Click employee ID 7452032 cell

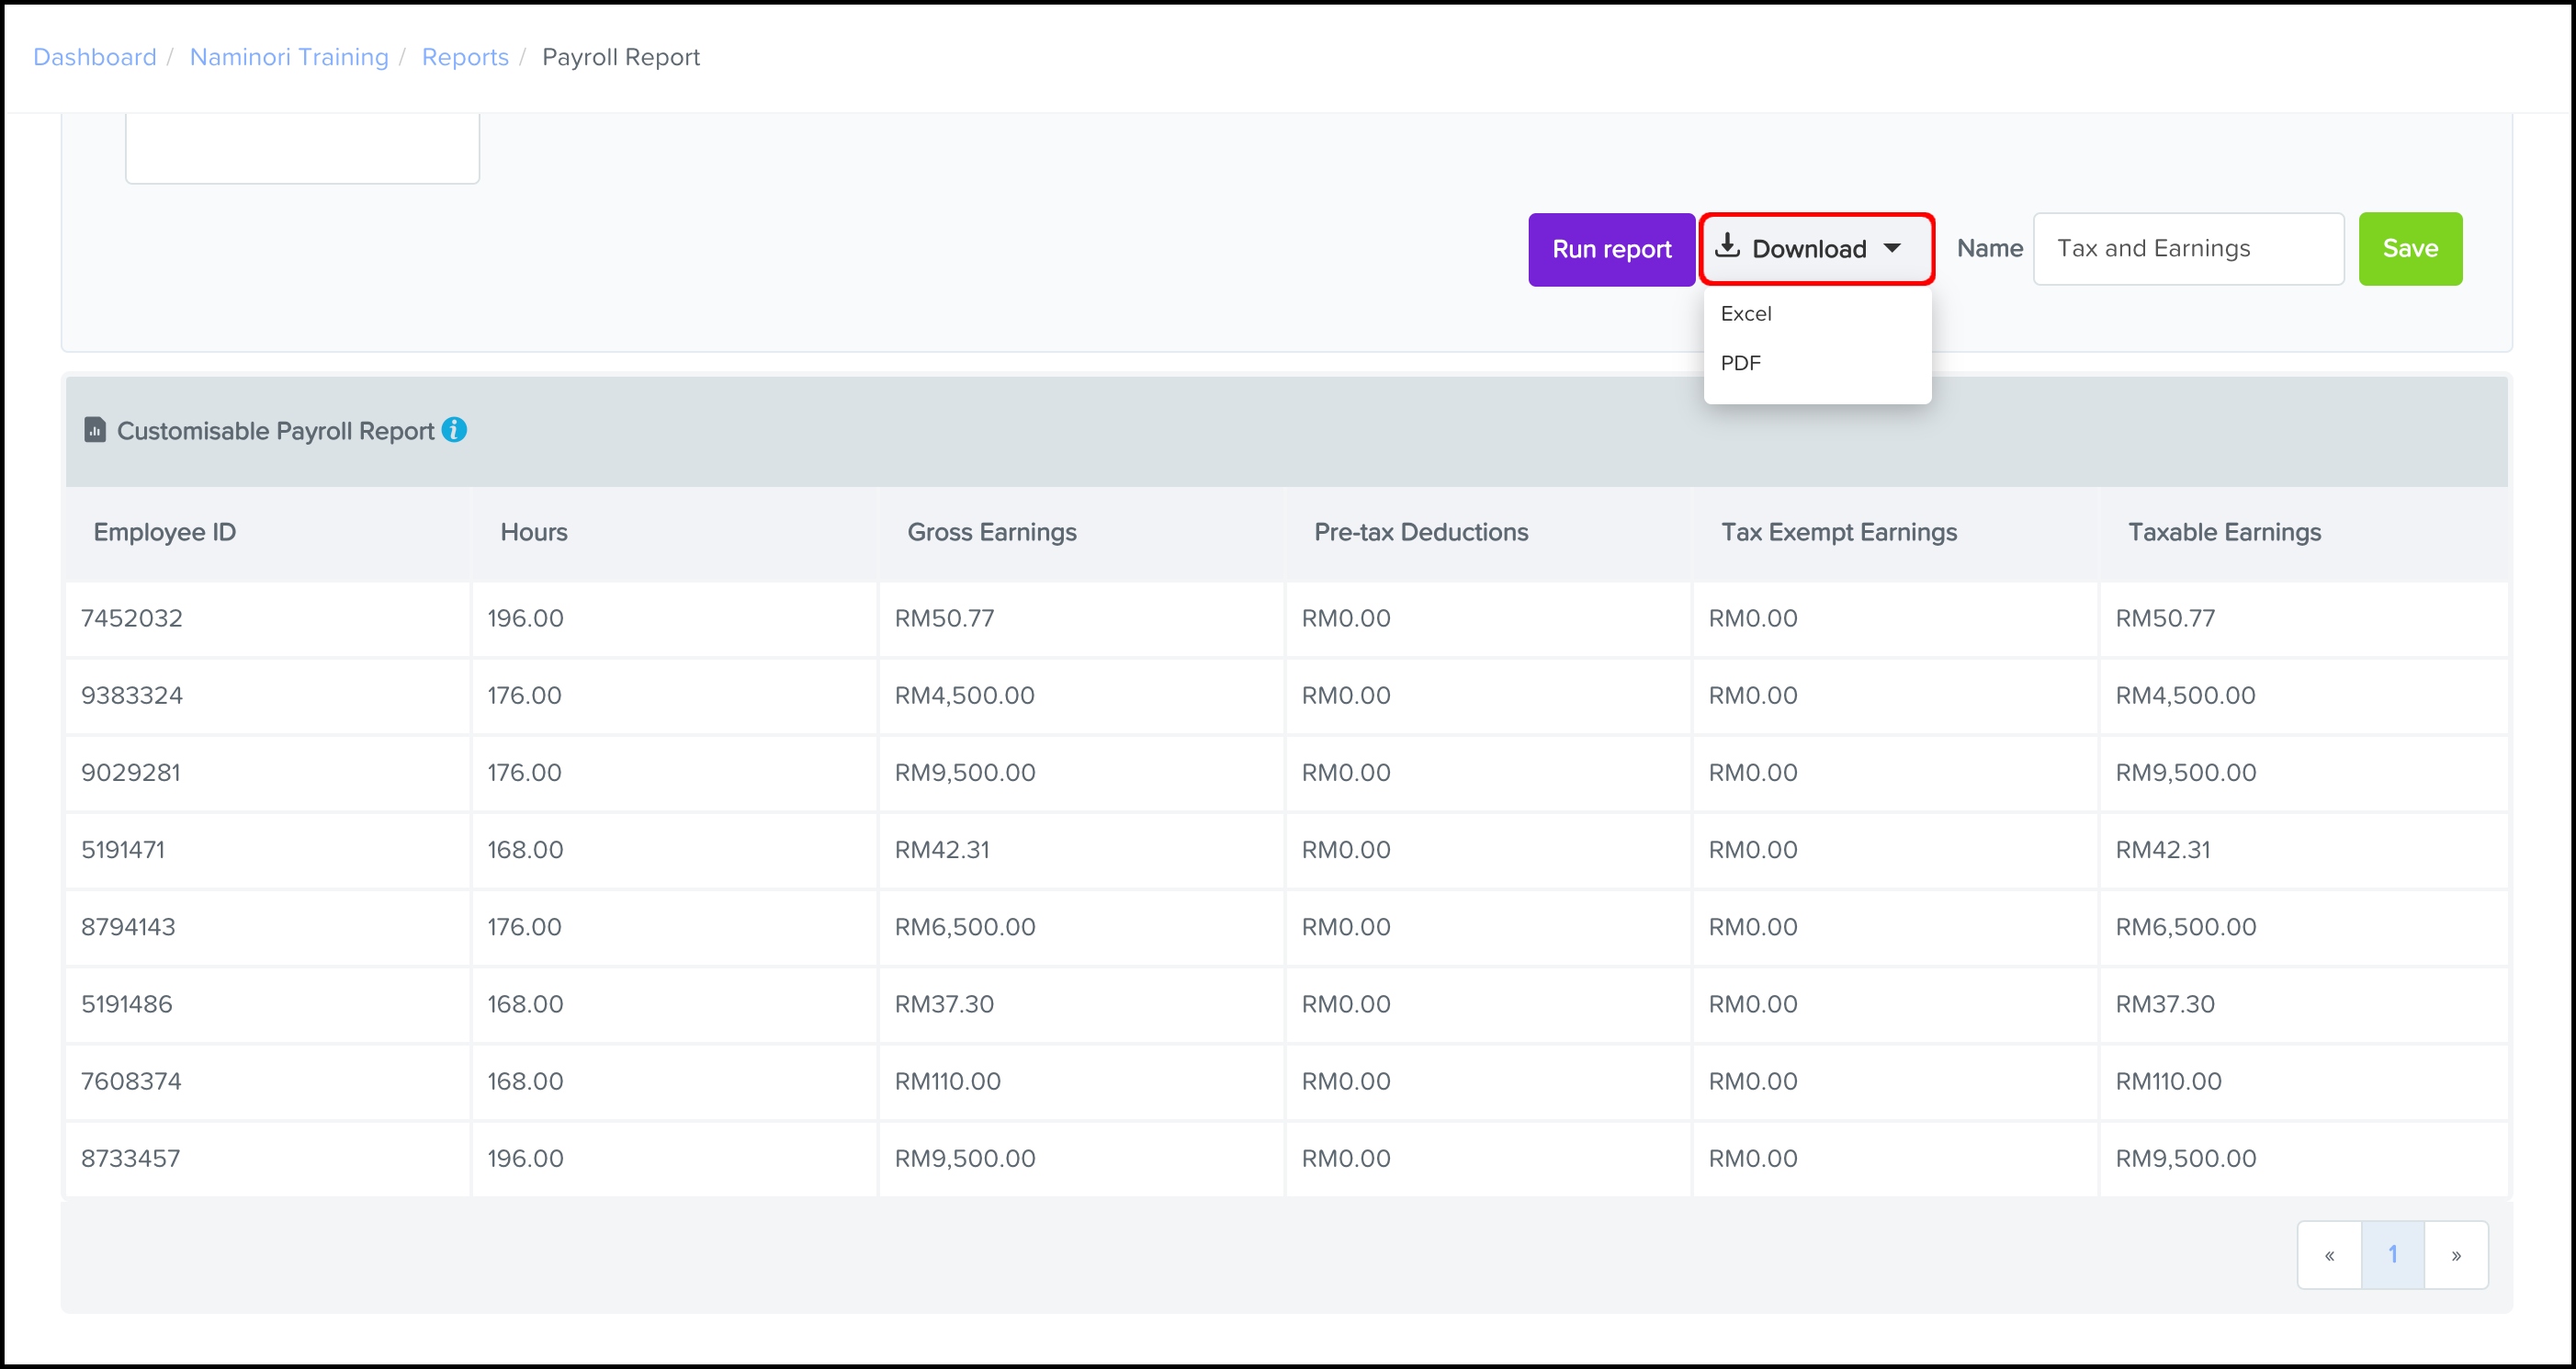point(132,618)
